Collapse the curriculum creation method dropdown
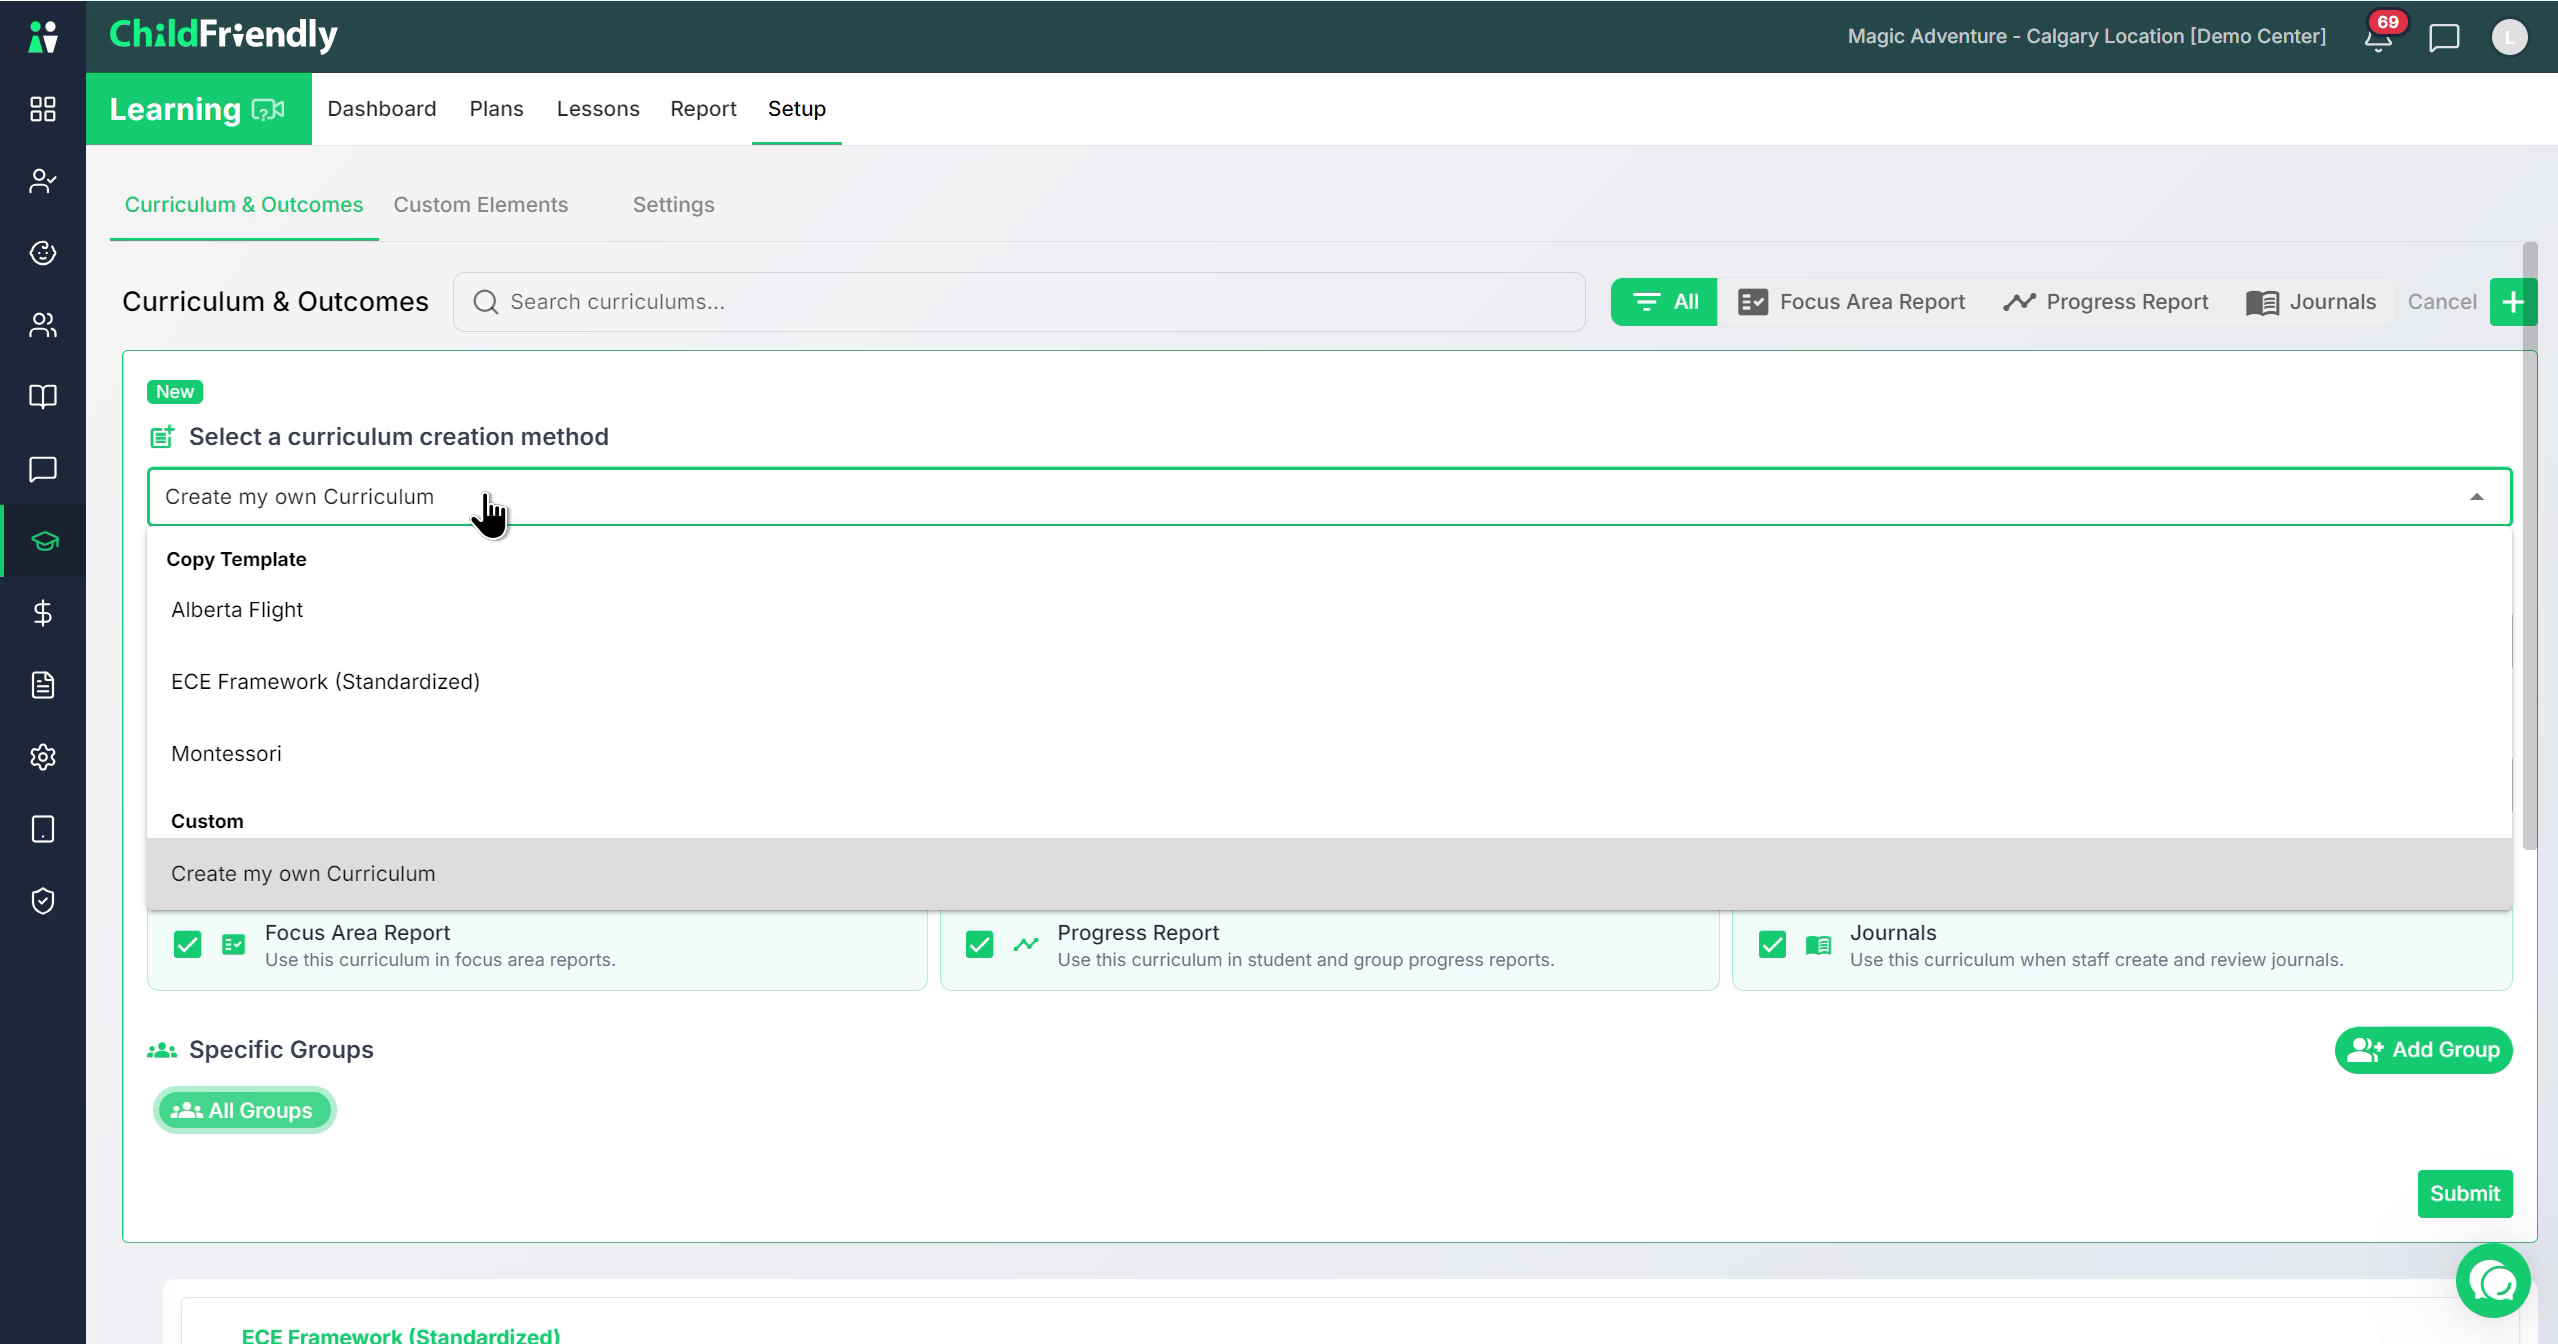Screen dimensions: 2558x1344 tap(1329, 497)
